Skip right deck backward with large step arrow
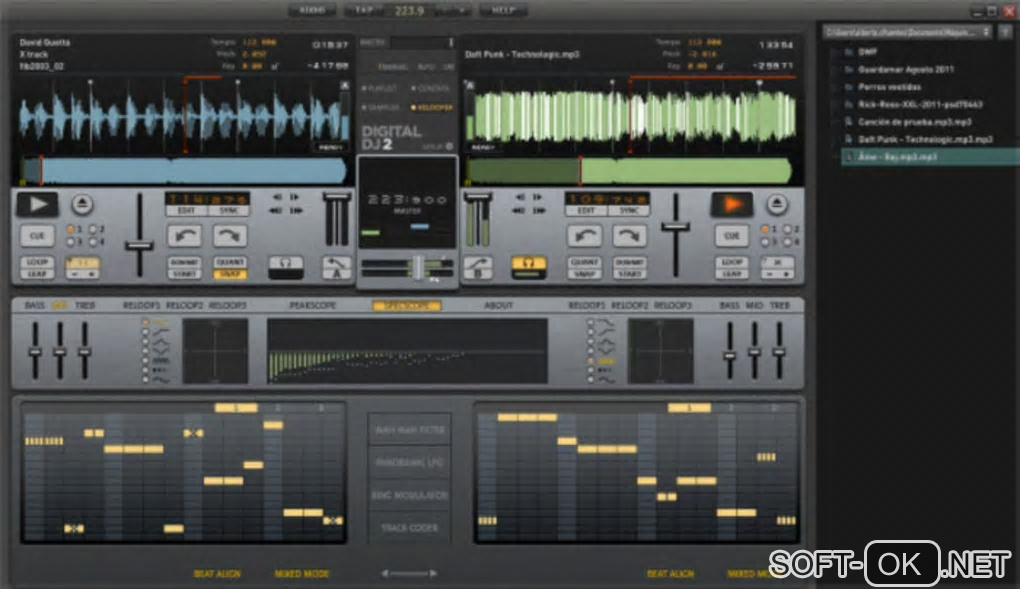 (x=519, y=210)
